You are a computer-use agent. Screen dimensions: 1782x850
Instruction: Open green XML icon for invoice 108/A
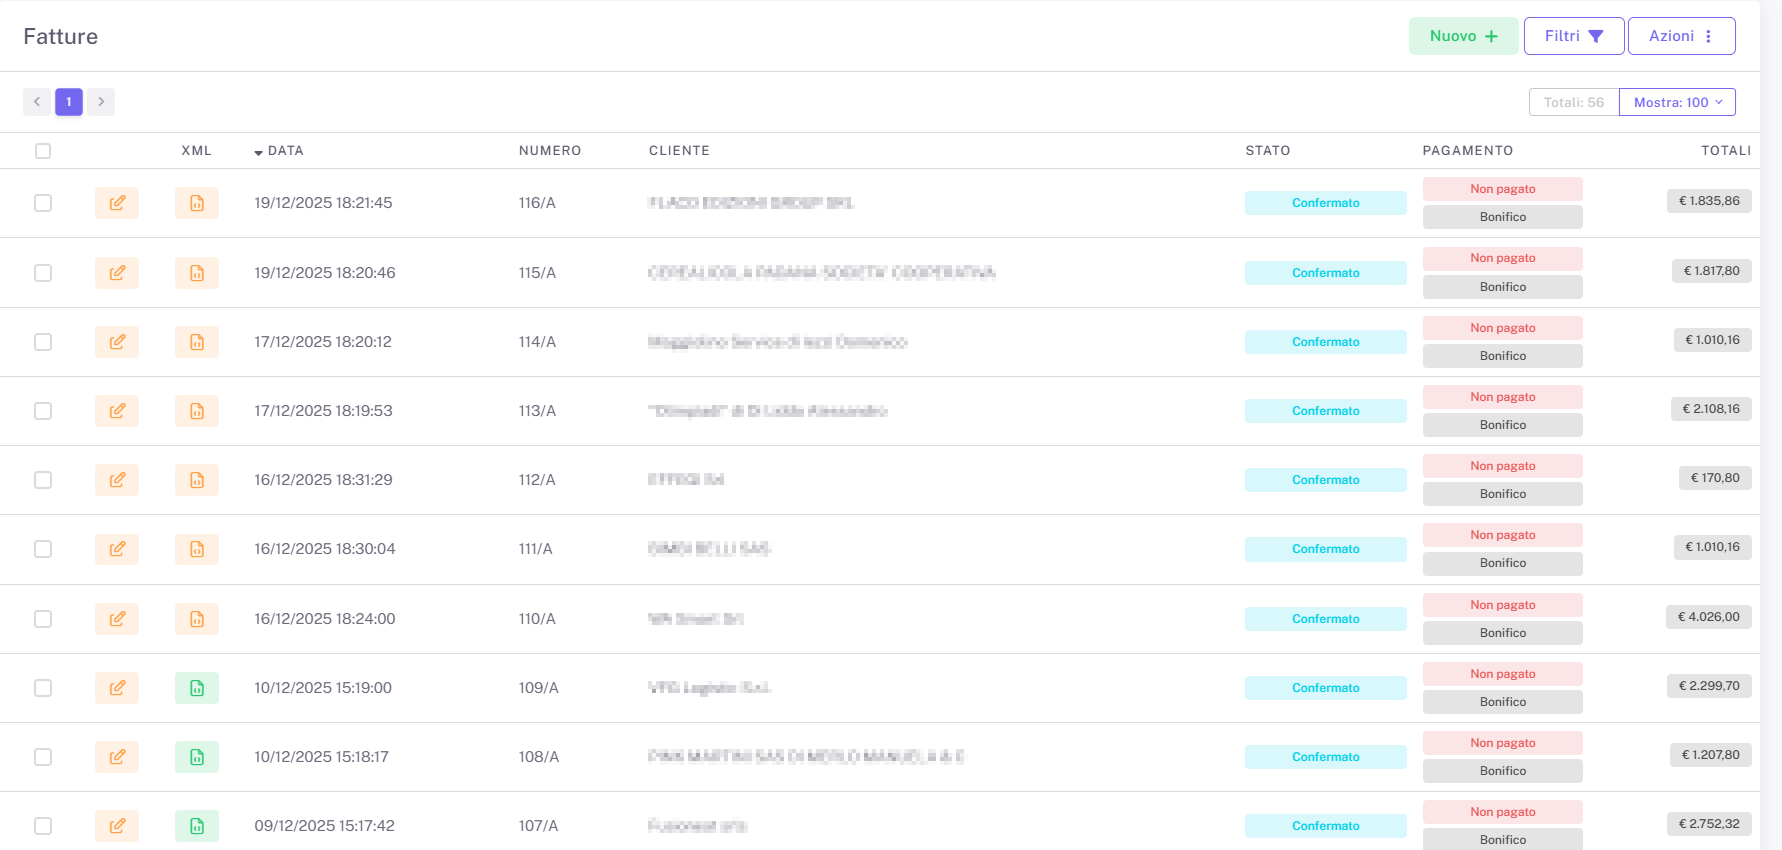pos(197,757)
